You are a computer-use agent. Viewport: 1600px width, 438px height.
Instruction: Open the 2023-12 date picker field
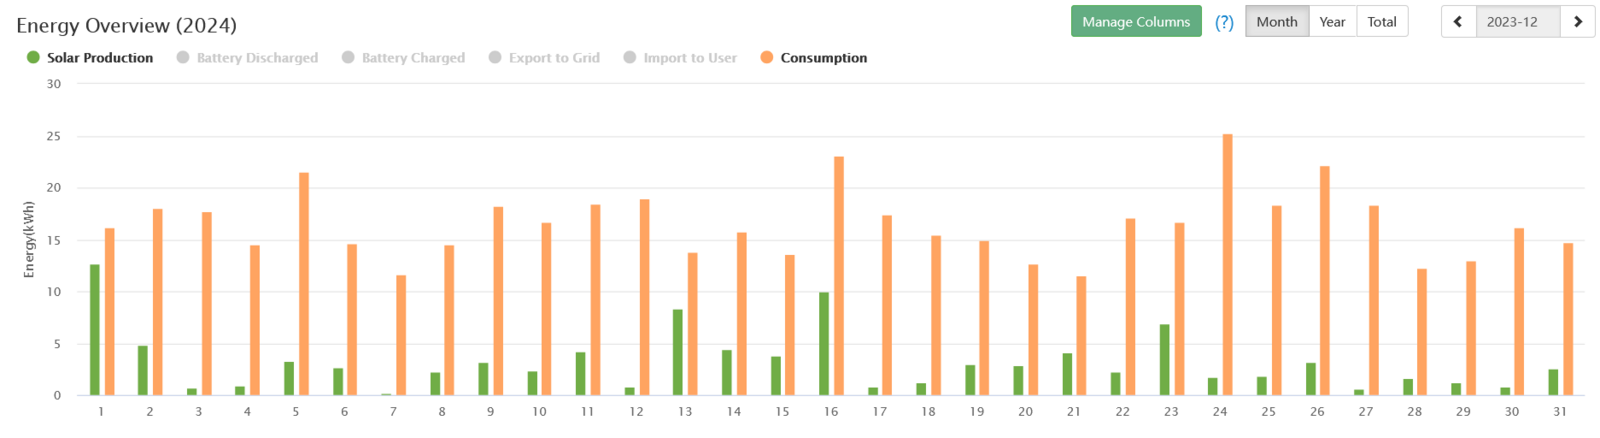click(x=1512, y=22)
